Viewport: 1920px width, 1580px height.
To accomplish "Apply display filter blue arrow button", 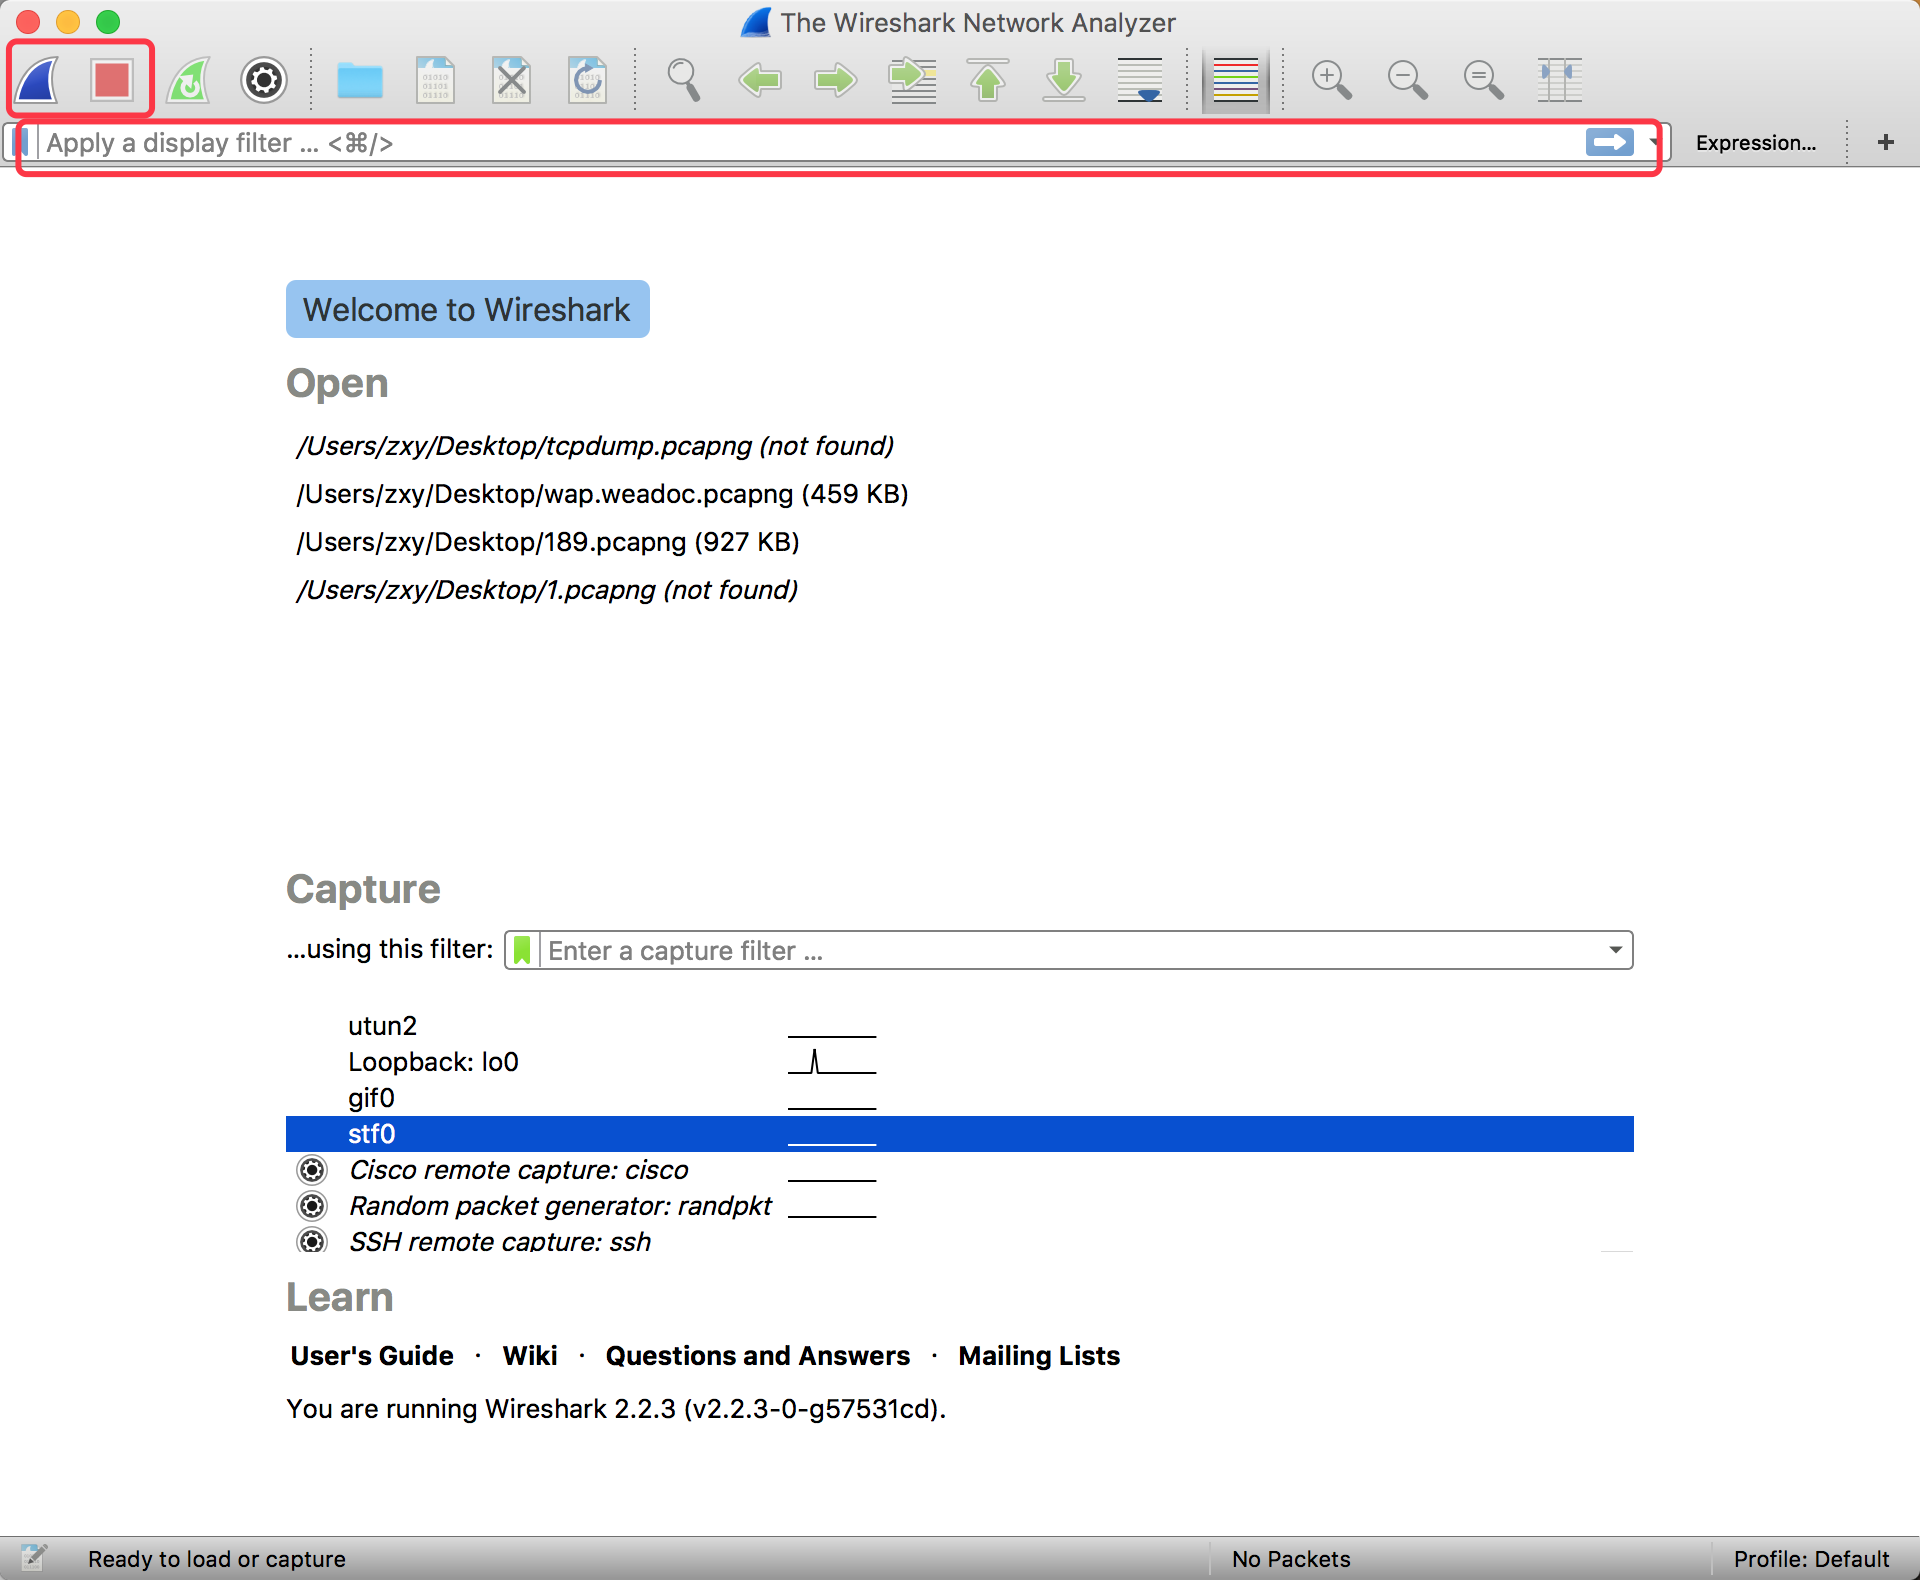I will (1609, 143).
